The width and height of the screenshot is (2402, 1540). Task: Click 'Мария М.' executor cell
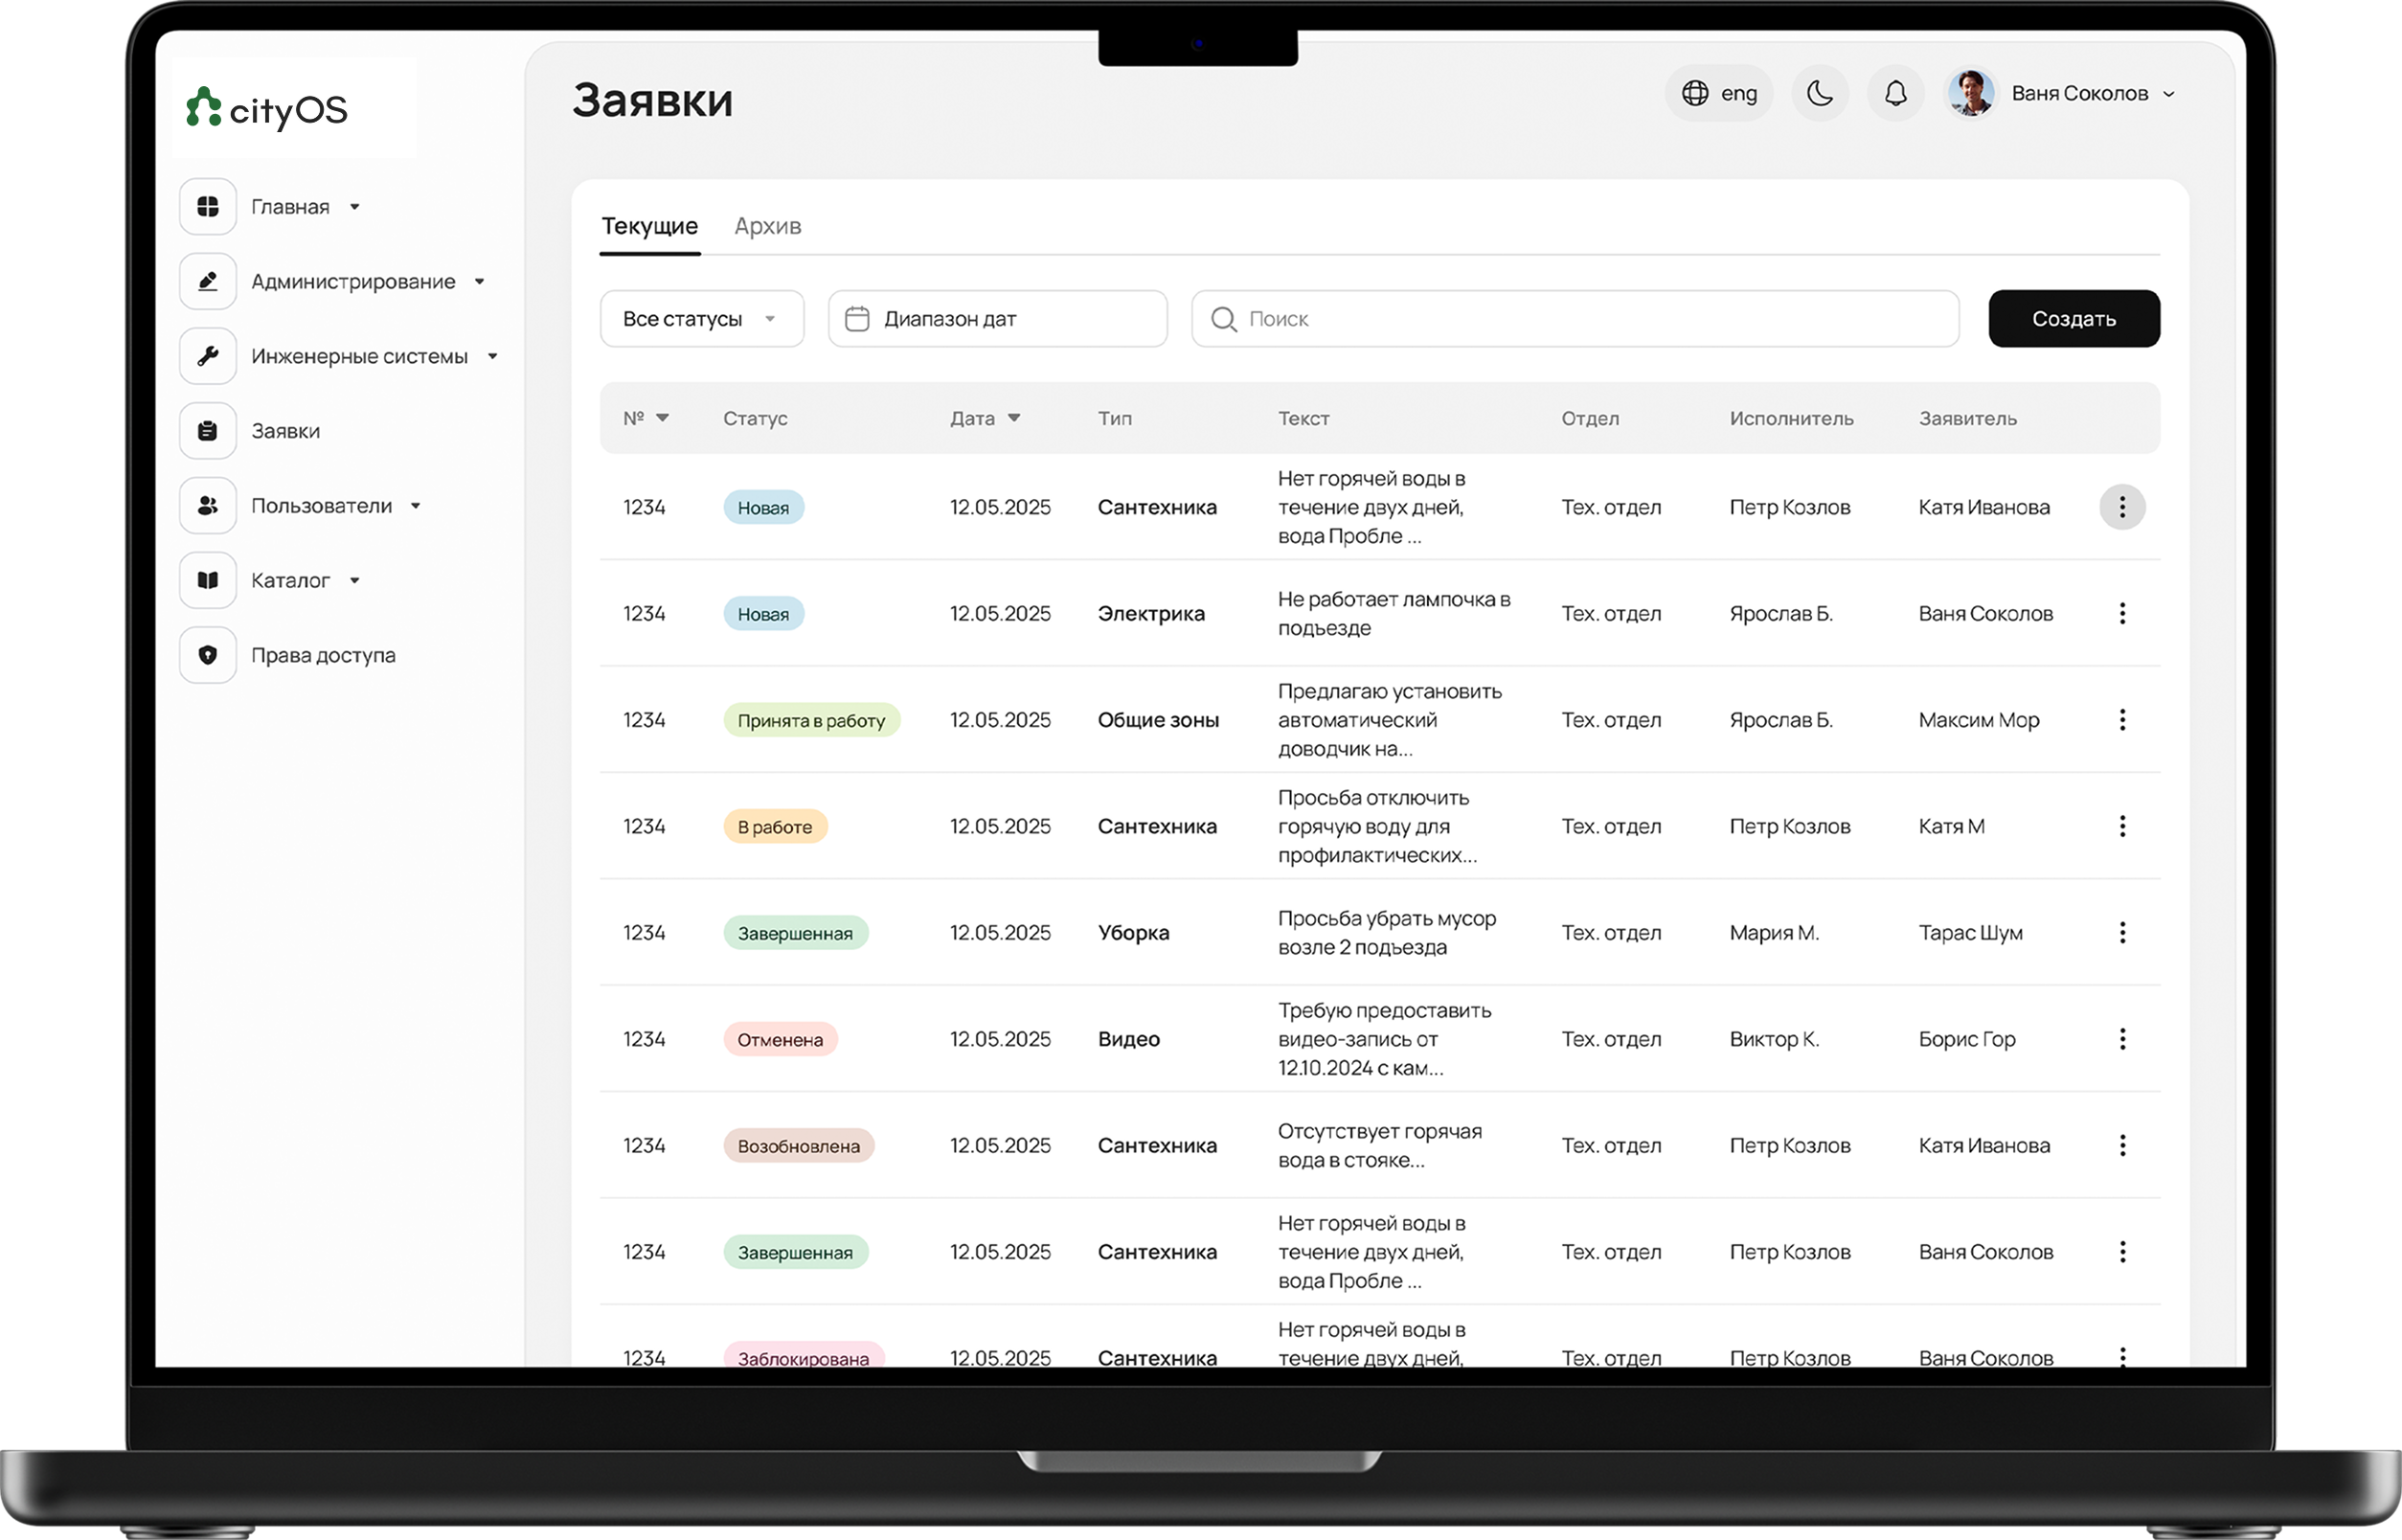click(x=1774, y=933)
